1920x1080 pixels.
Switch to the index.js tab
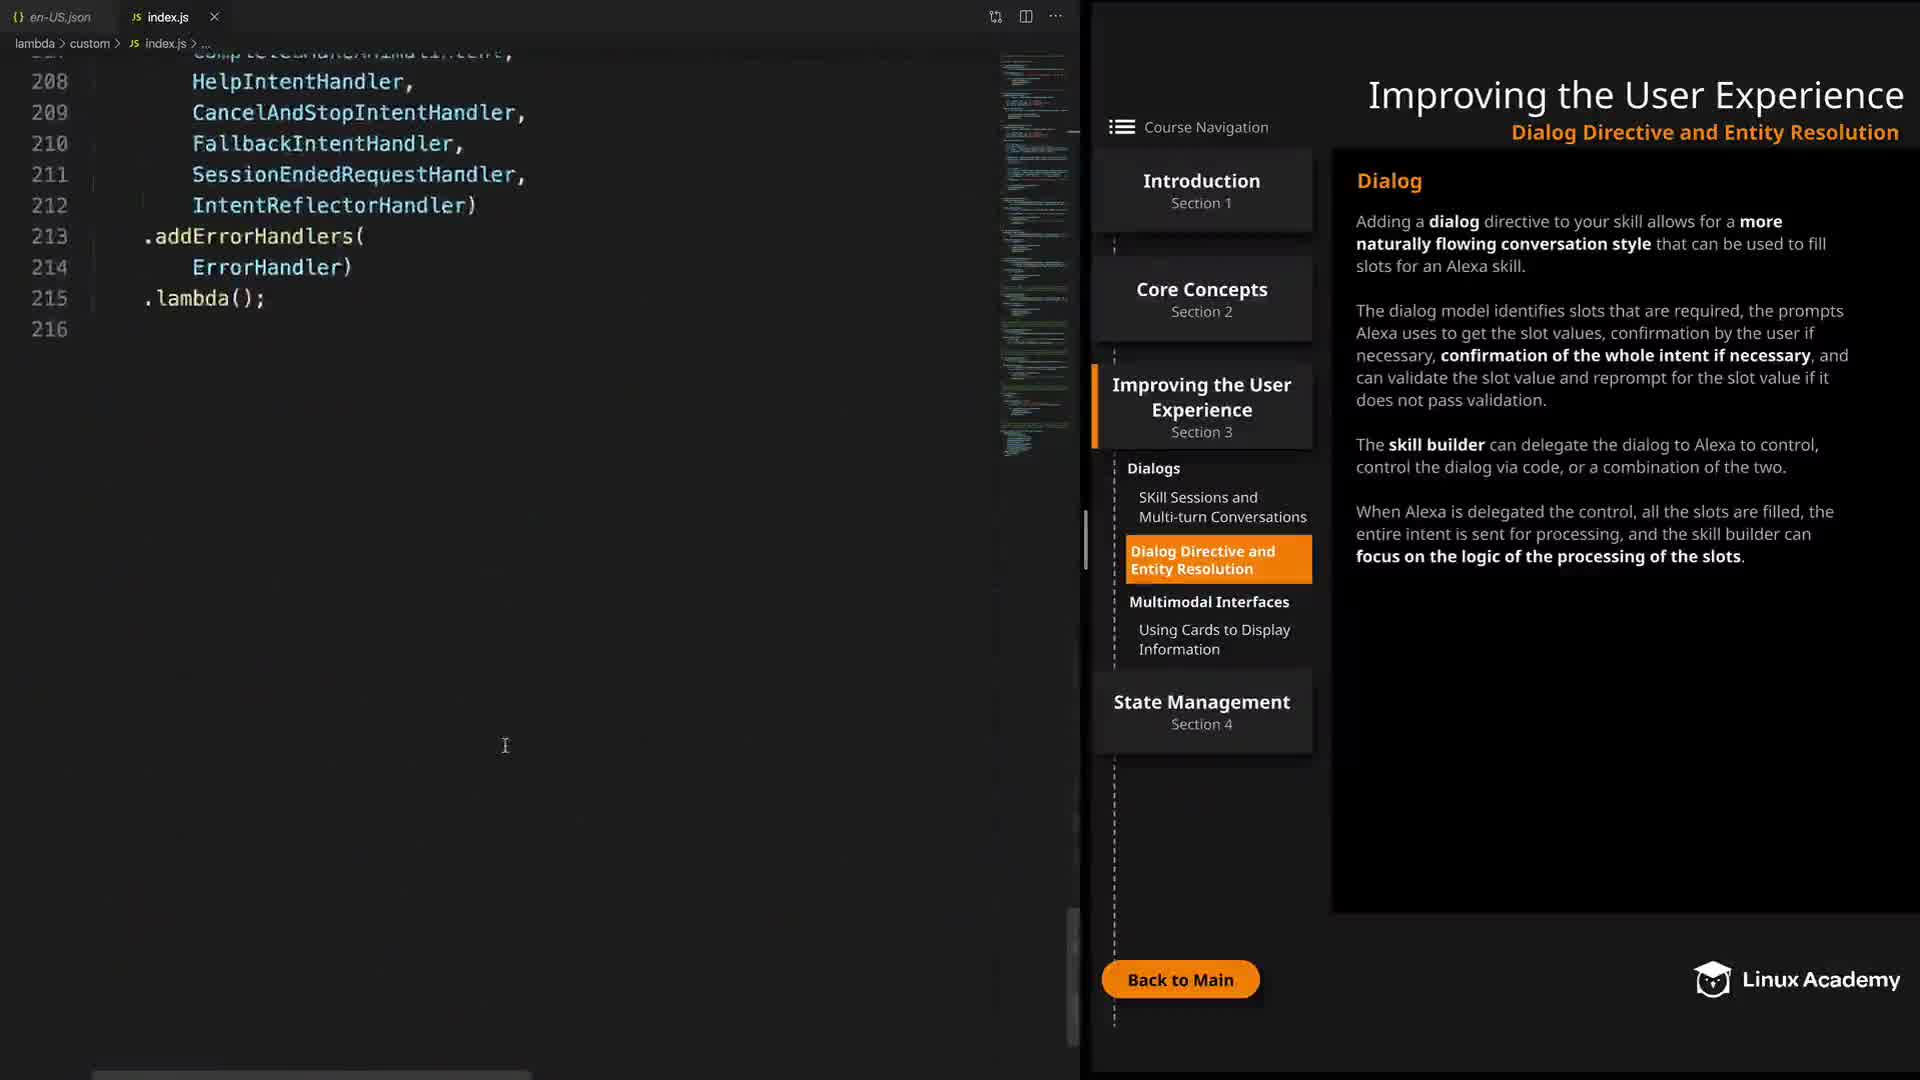pyautogui.click(x=167, y=17)
